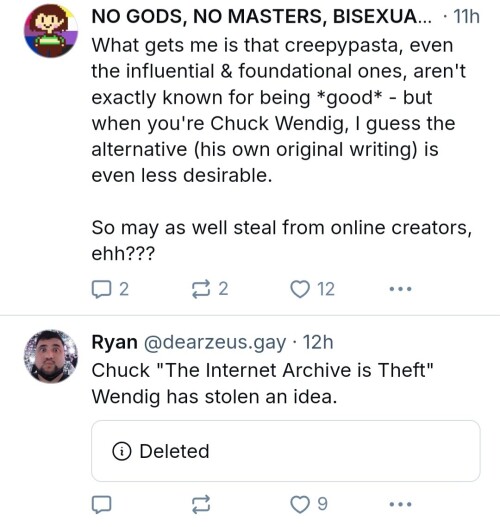Click the 'So may as well steal' paragraph
Viewport: 500px width, 527px height.
point(282,240)
